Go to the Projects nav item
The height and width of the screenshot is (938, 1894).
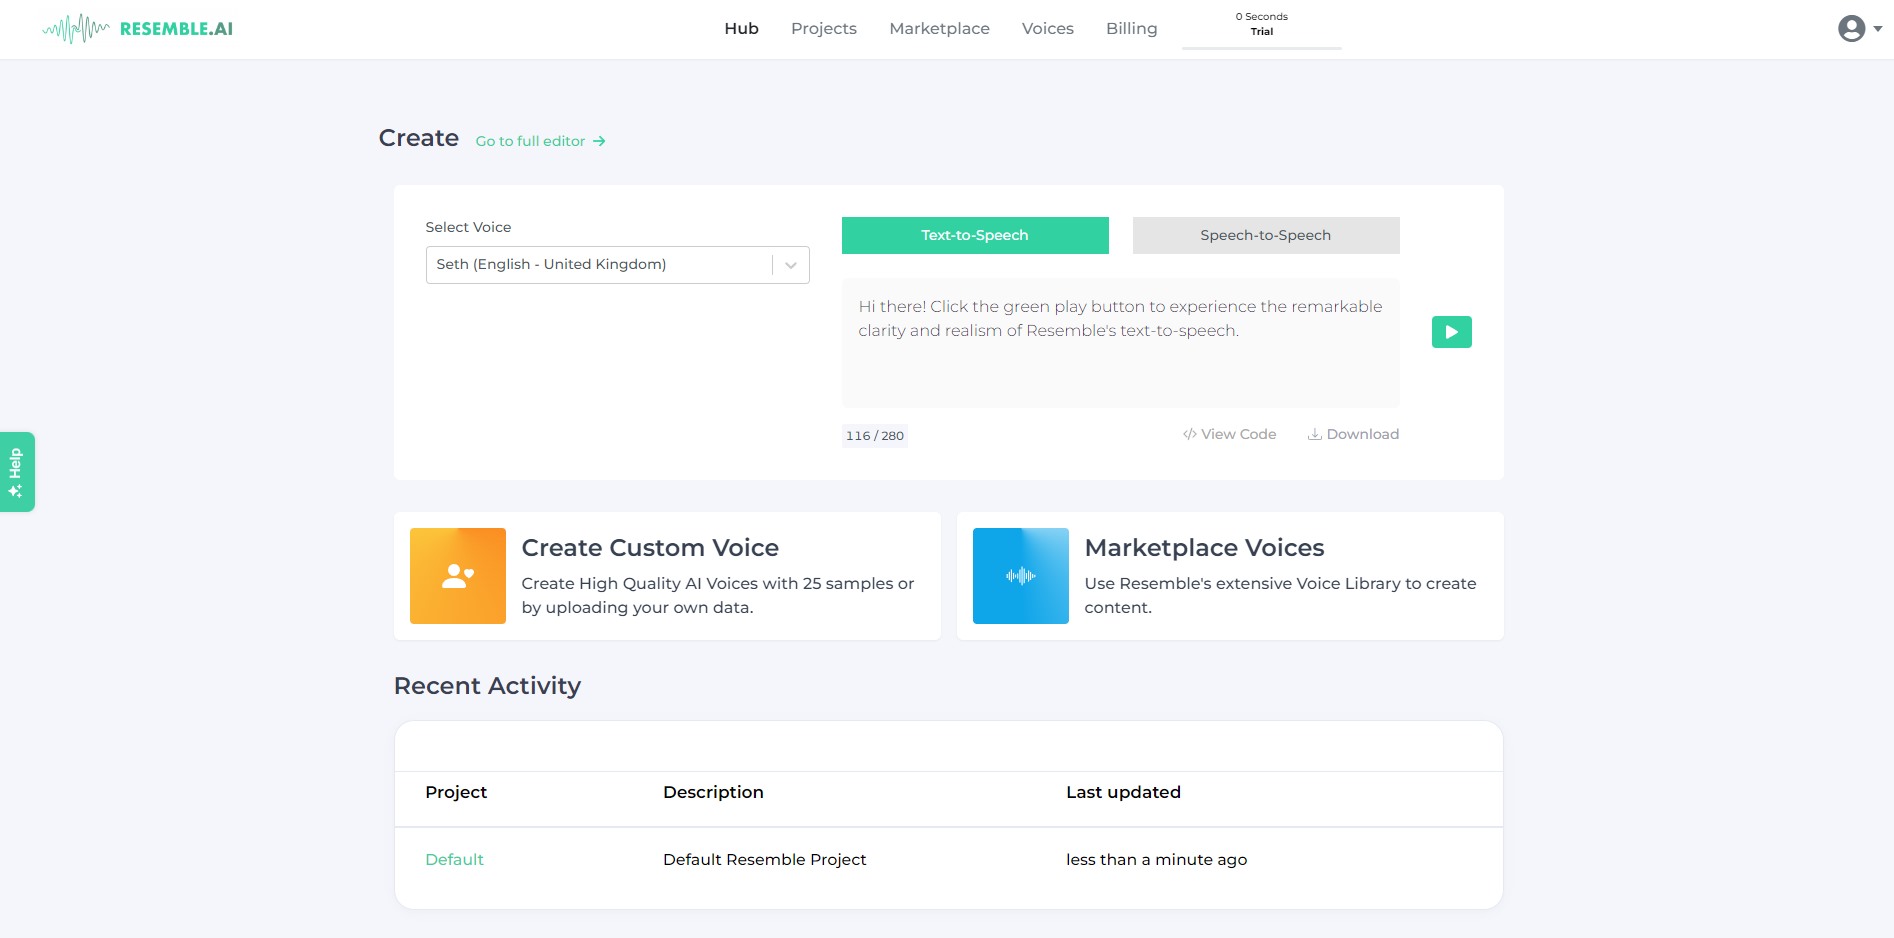[824, 28]
